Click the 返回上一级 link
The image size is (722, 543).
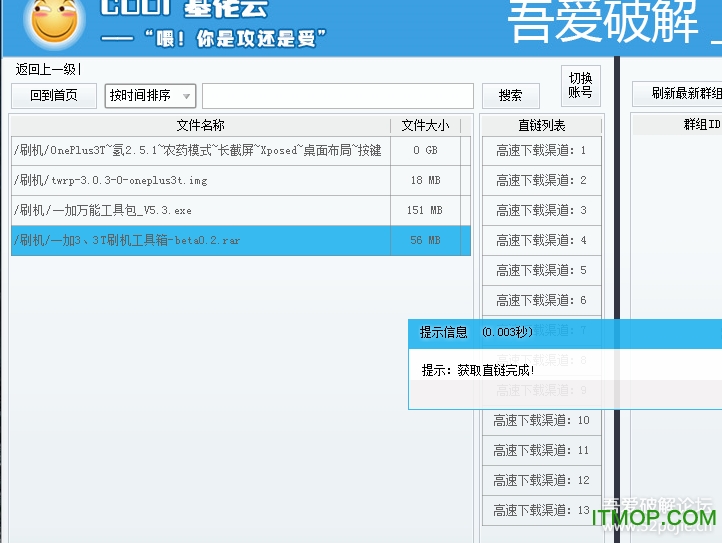45,70
